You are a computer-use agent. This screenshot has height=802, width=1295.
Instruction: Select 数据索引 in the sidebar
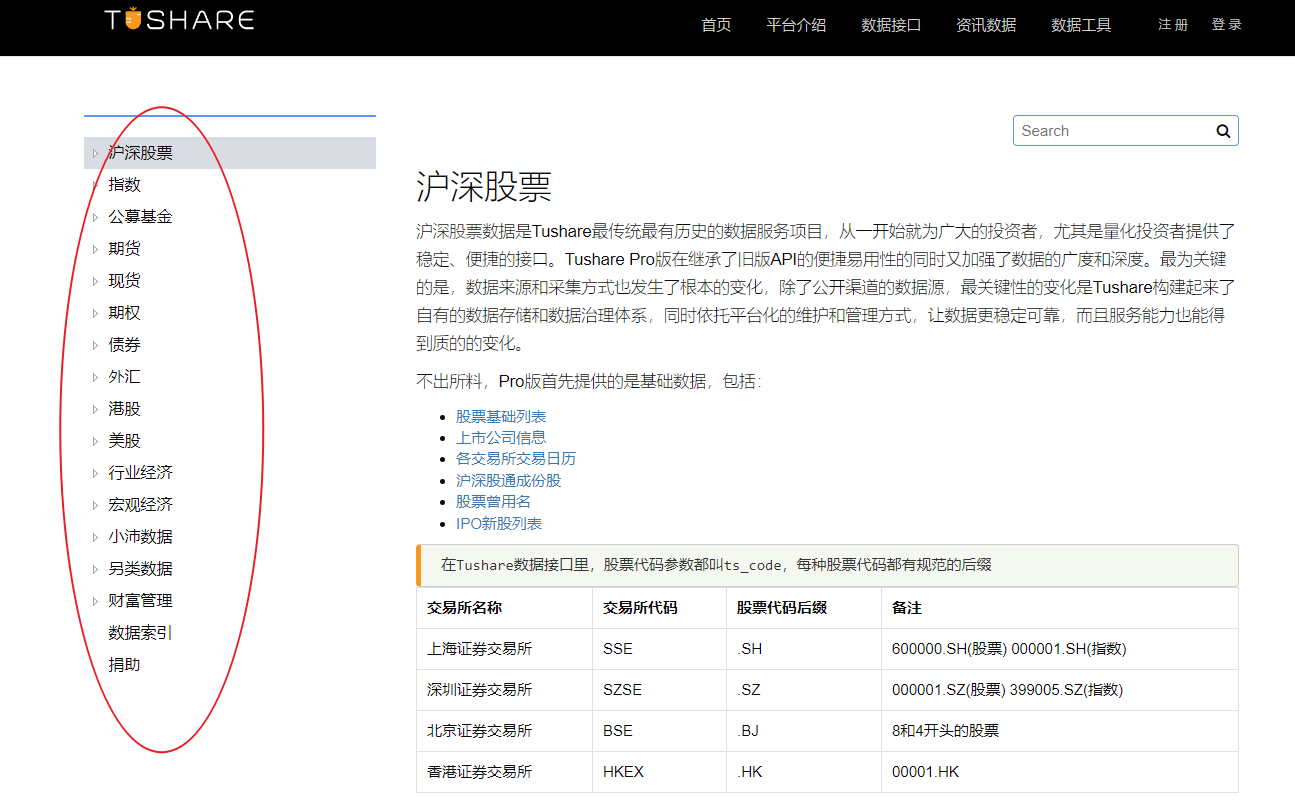tap(139, 632)
